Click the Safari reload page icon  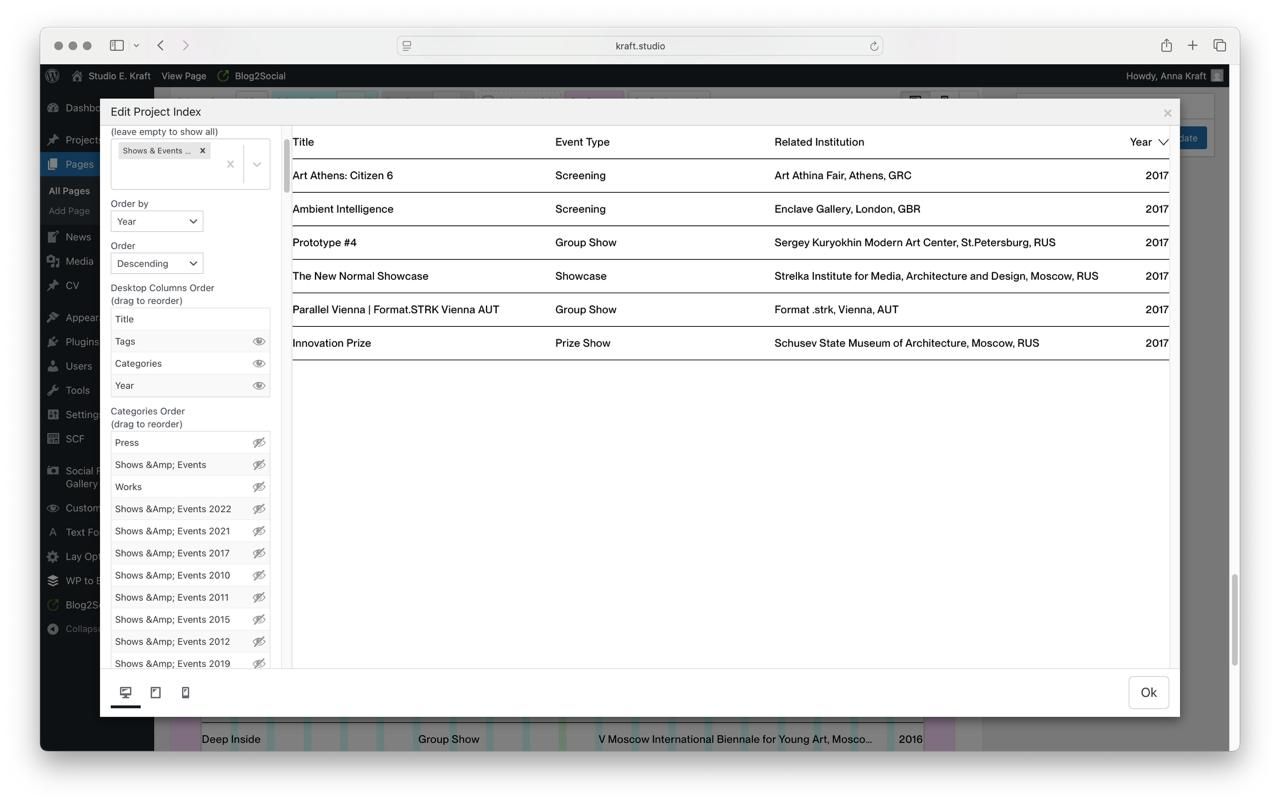(873, 46)
